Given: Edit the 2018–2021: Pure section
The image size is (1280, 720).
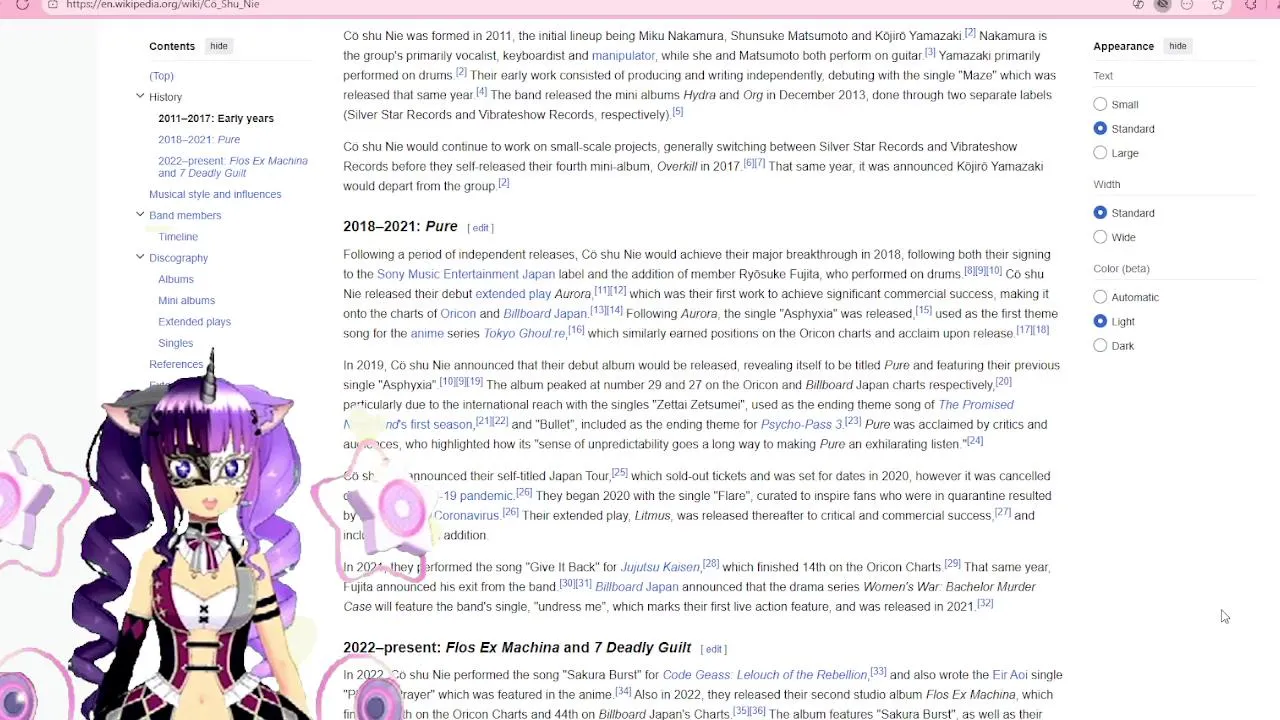Looking at the screenshot, I should click(x=480, y=228).
